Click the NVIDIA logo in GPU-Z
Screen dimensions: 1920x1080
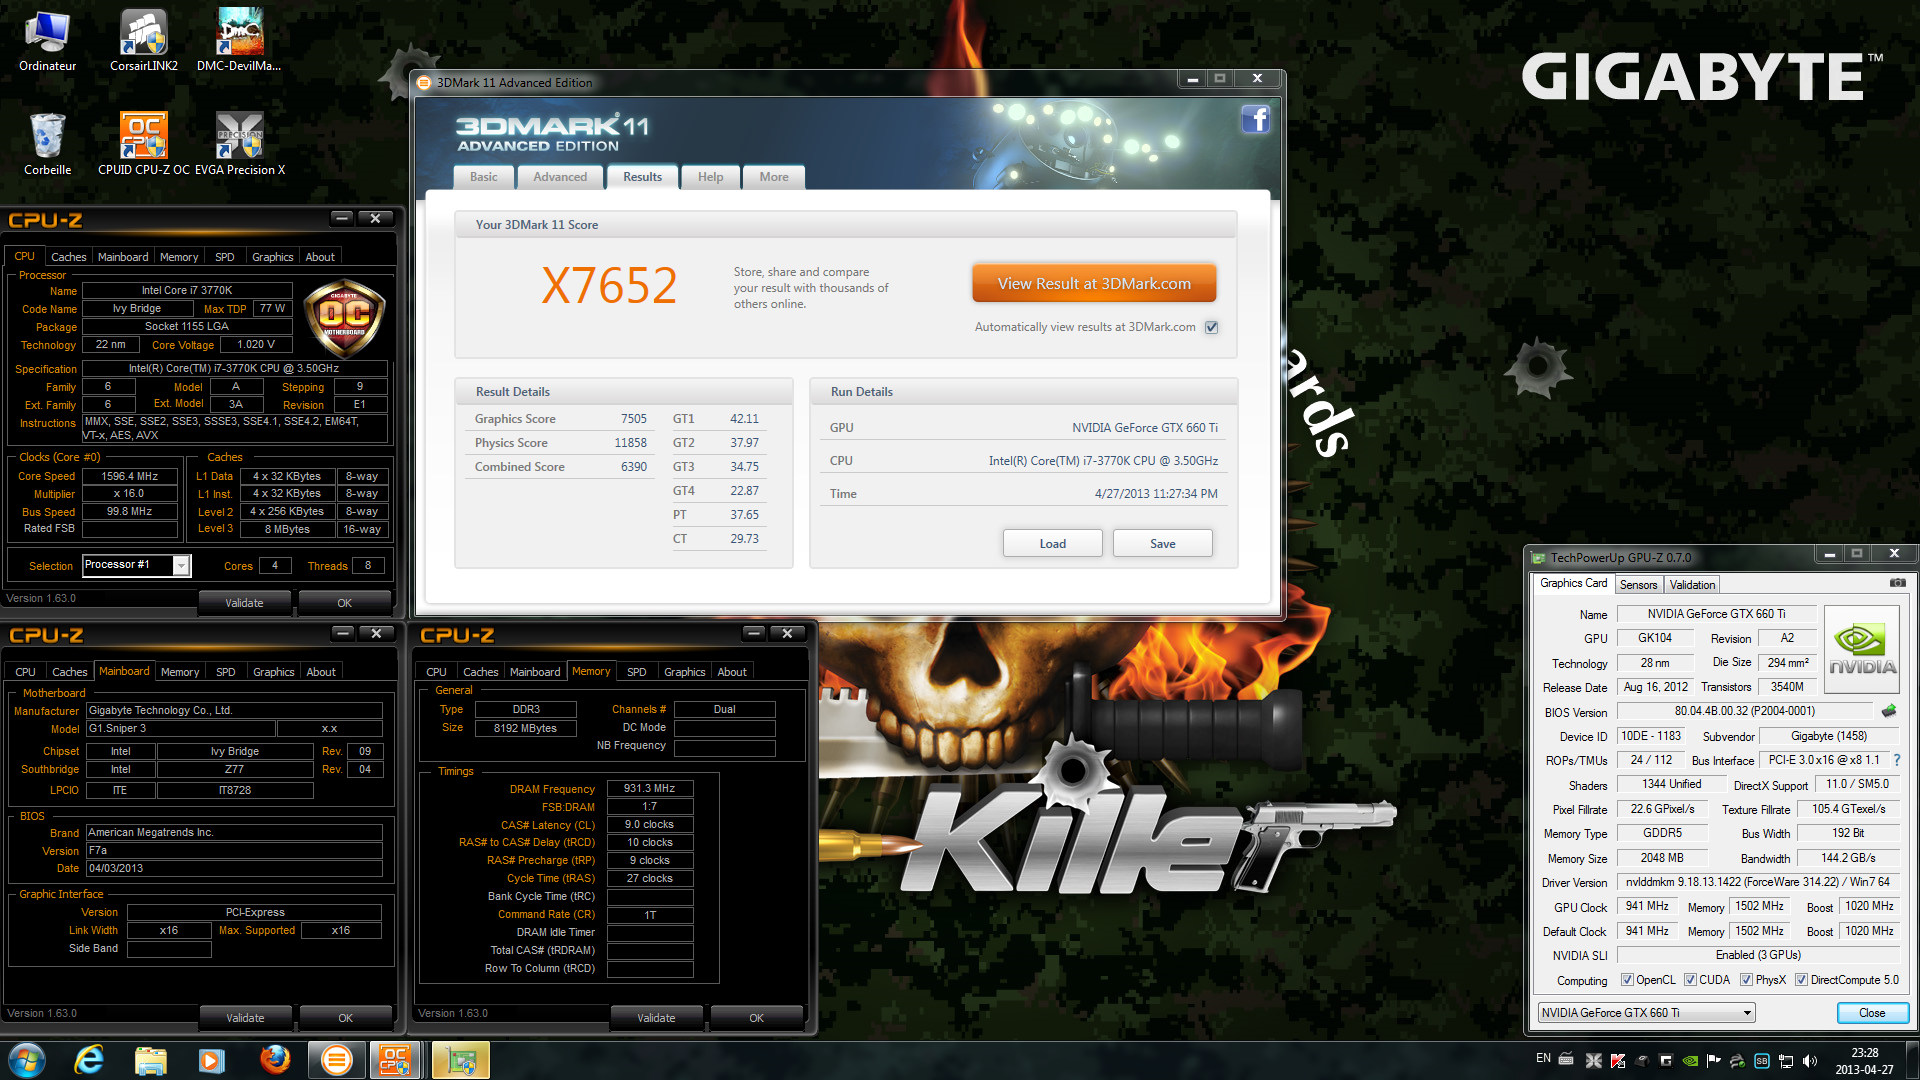[1862, 649]
